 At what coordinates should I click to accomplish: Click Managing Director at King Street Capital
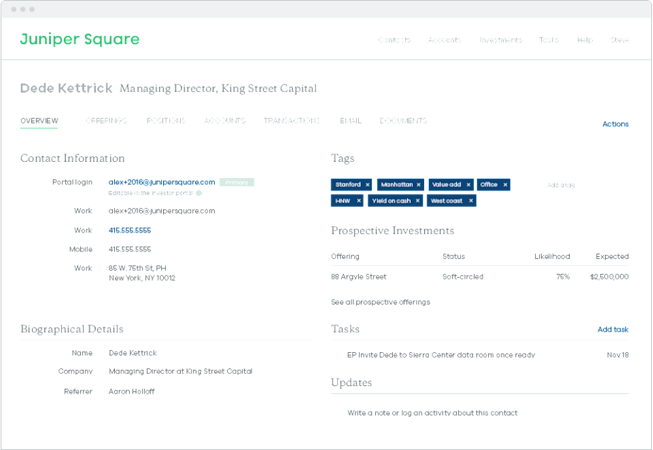[180, 371]
